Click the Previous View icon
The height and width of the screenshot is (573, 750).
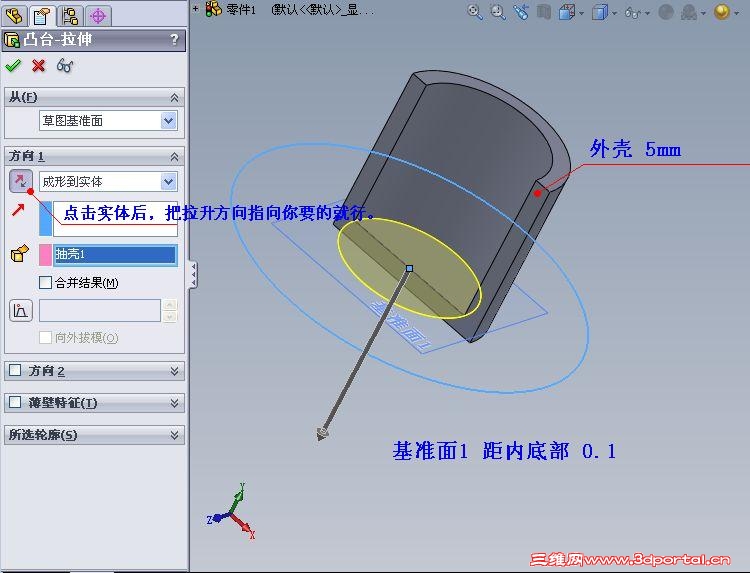pos(521,12)
